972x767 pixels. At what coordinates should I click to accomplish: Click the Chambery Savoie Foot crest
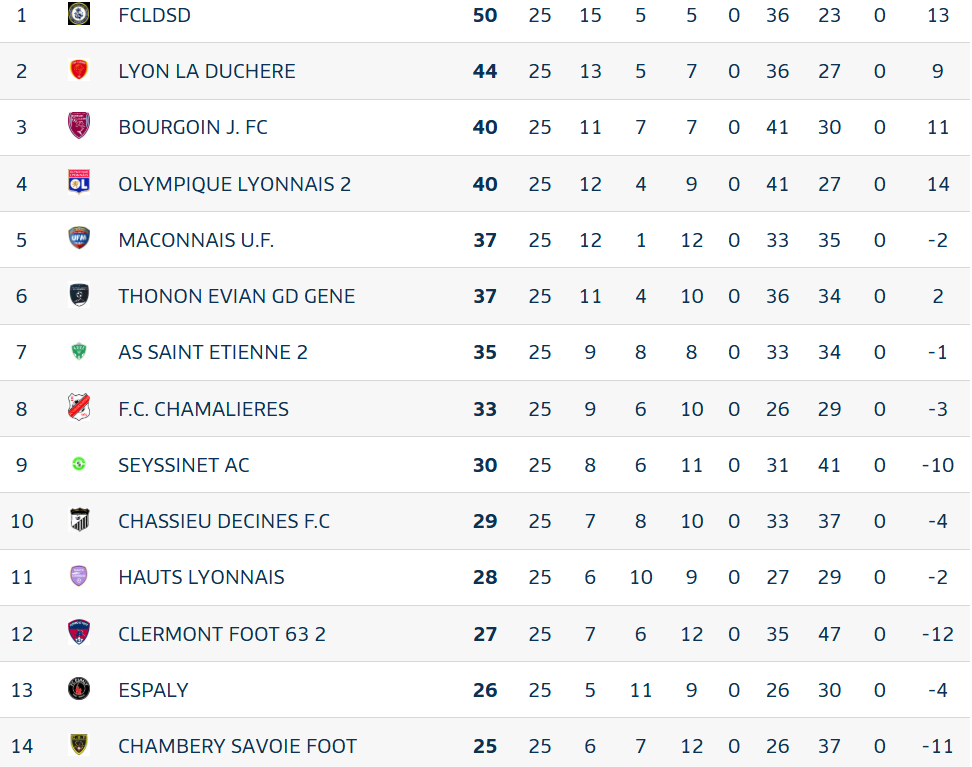(x=79, y=745)
